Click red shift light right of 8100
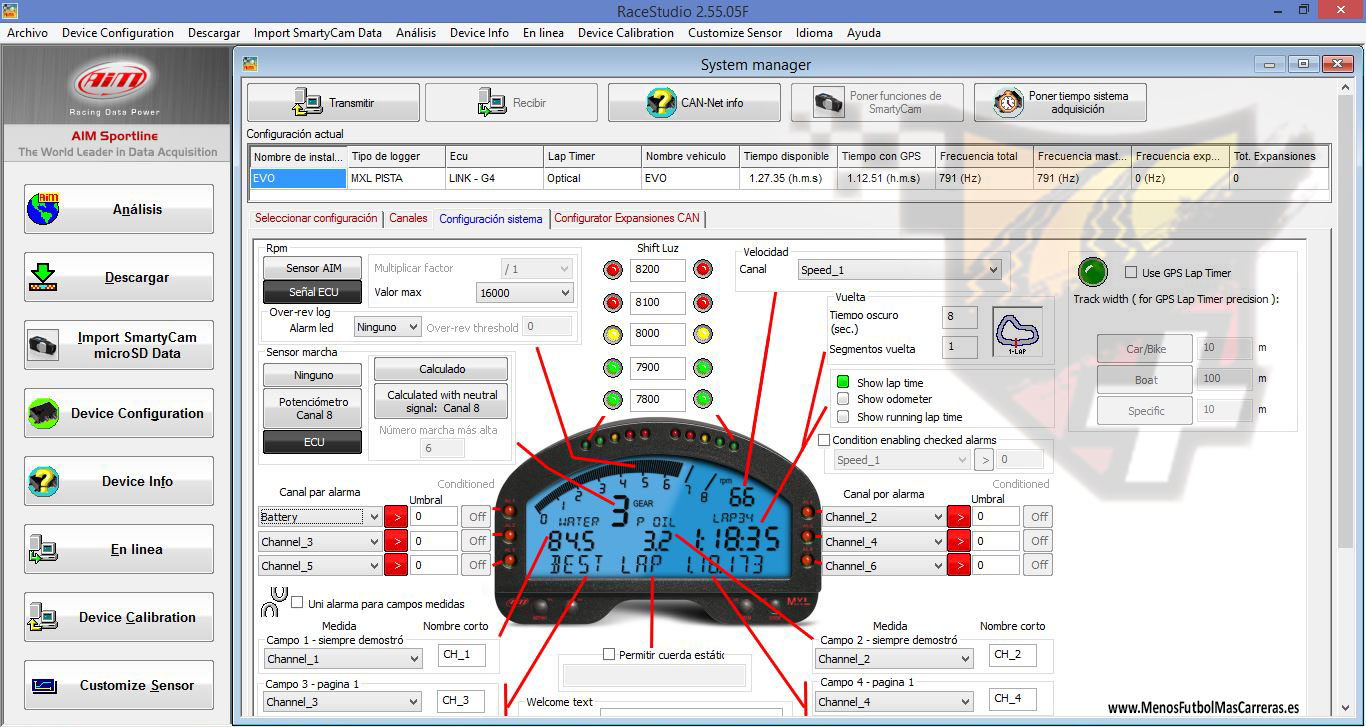 click(703, 302)
